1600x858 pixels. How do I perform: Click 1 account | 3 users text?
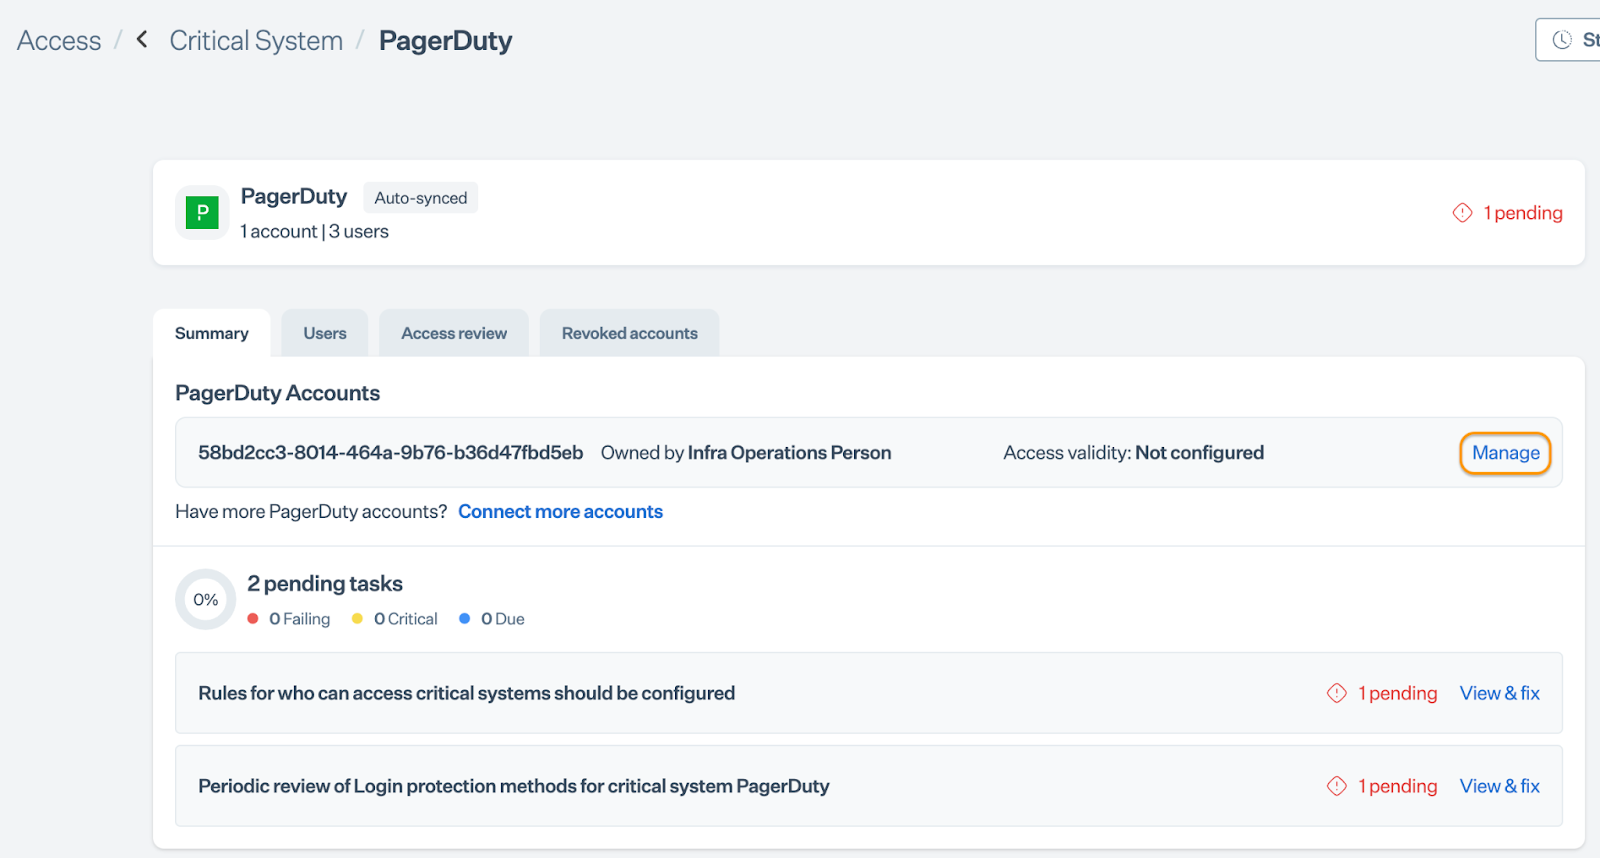pyautogui.click(x=315, y=231)
